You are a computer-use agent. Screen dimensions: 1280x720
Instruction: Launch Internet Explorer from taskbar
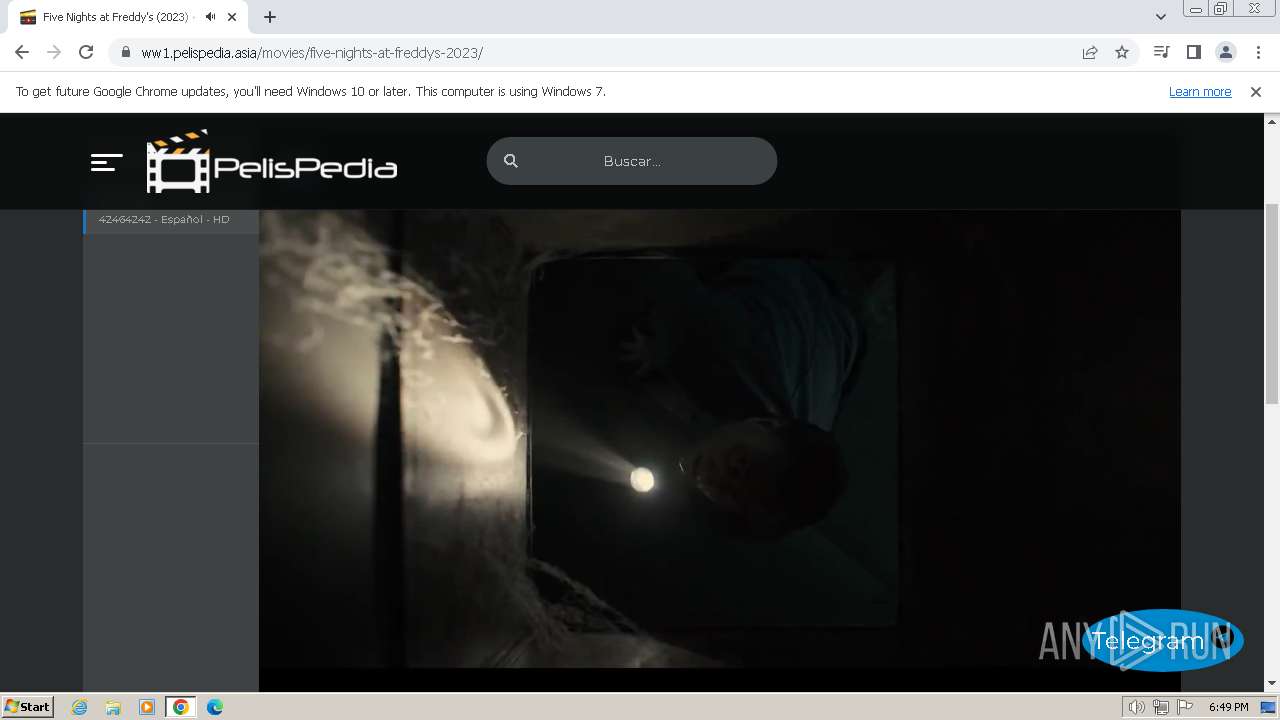pyautogui.click(x=80, y=707)
